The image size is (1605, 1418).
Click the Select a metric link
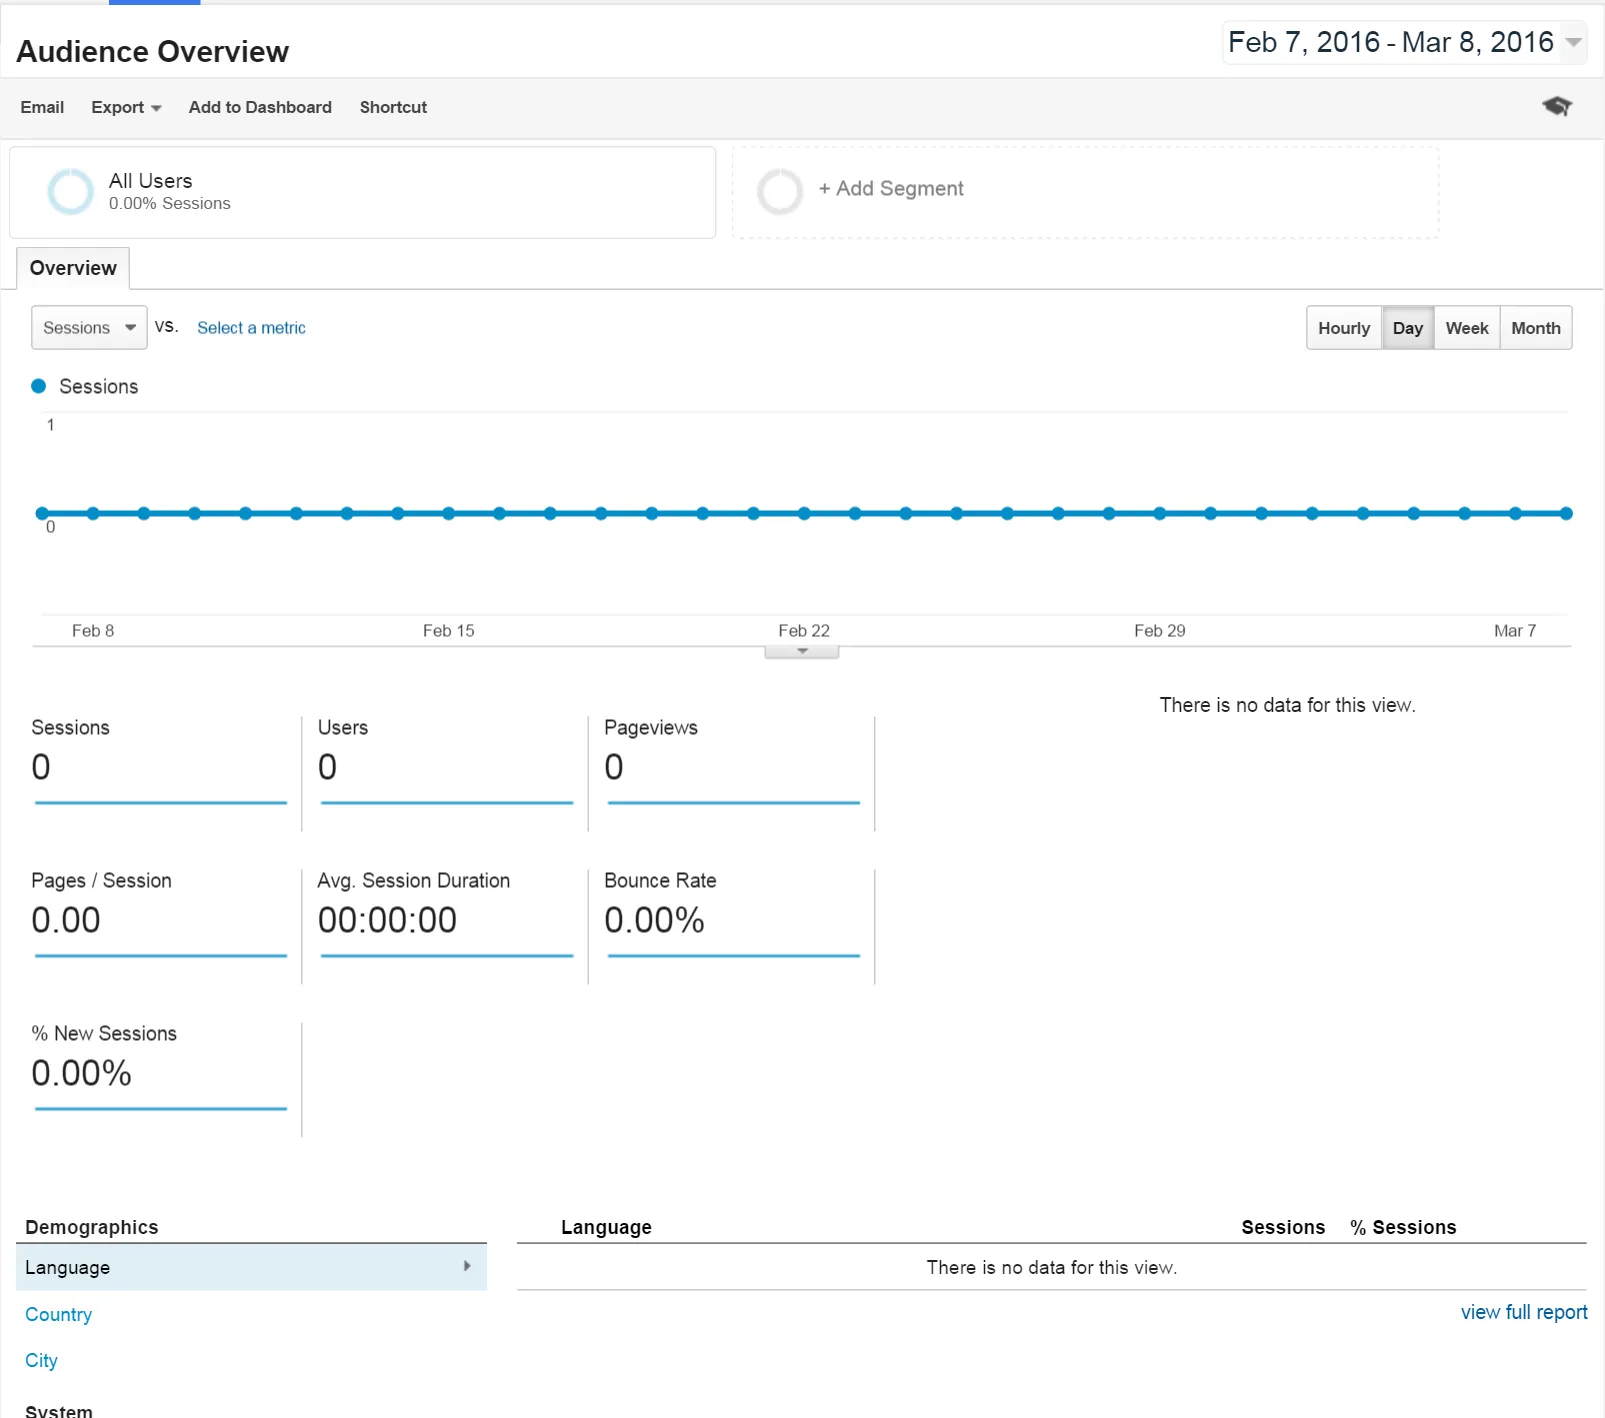[x=251, y=328]
